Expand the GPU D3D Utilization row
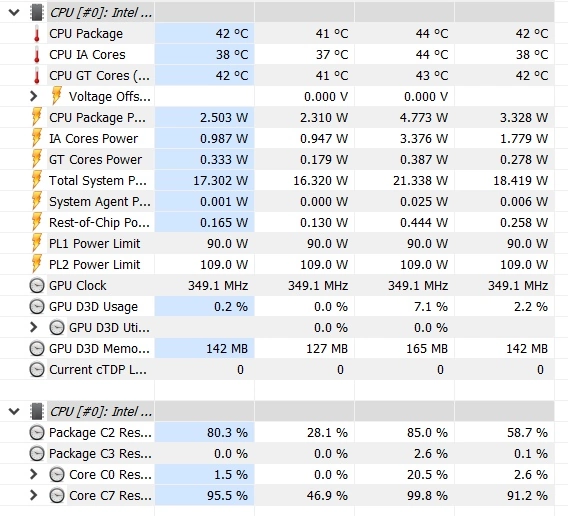Image resolution: width=568 pixels, height=516 pixels. [34, 327]
